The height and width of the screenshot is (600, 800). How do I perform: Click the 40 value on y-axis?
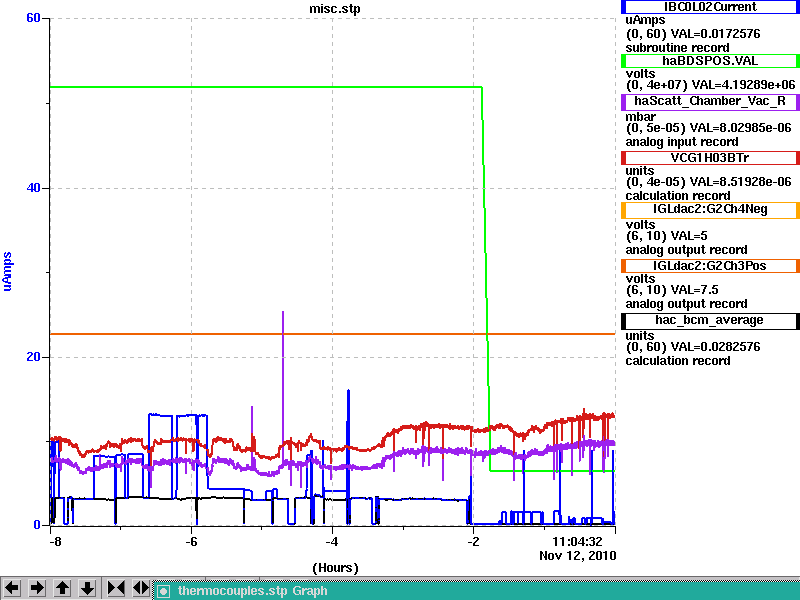tap(33, 188)
